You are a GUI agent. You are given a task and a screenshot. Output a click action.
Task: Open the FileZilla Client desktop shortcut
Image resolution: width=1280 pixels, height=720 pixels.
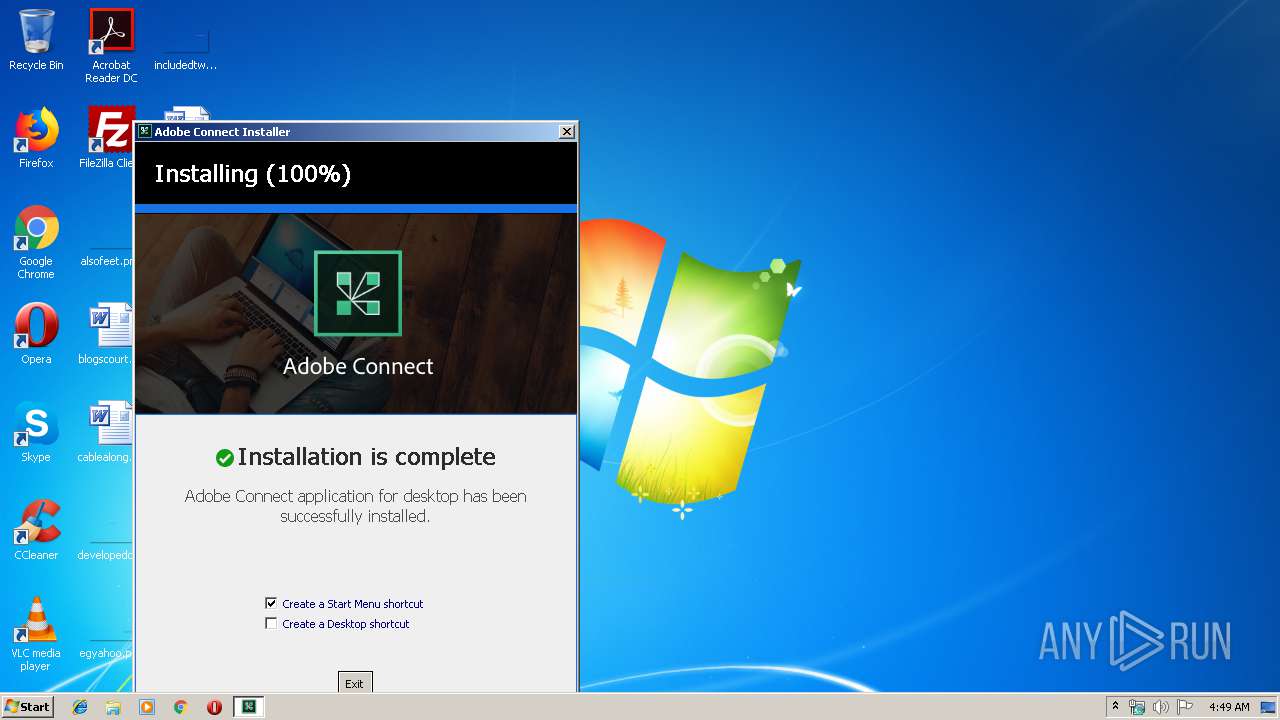pyautogui.click(x=108, y=138)
